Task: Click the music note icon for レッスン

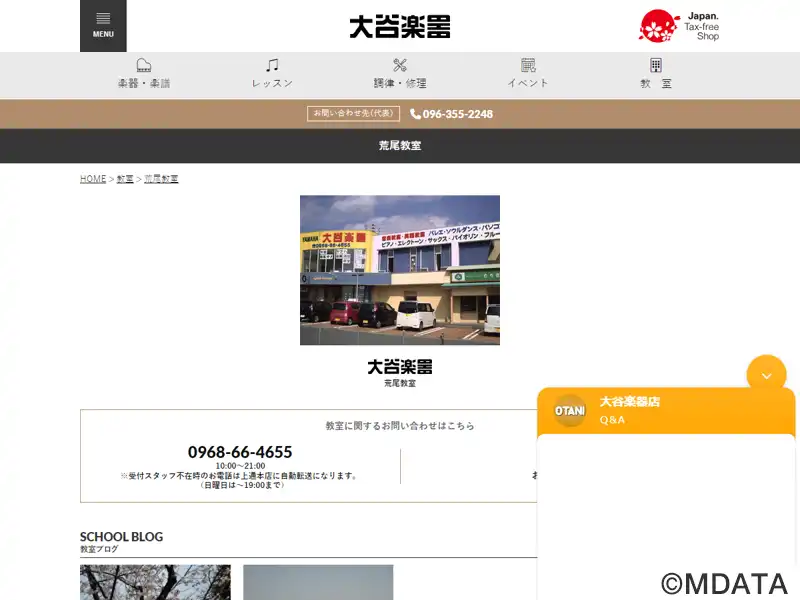Action: (x=272, y=65)
